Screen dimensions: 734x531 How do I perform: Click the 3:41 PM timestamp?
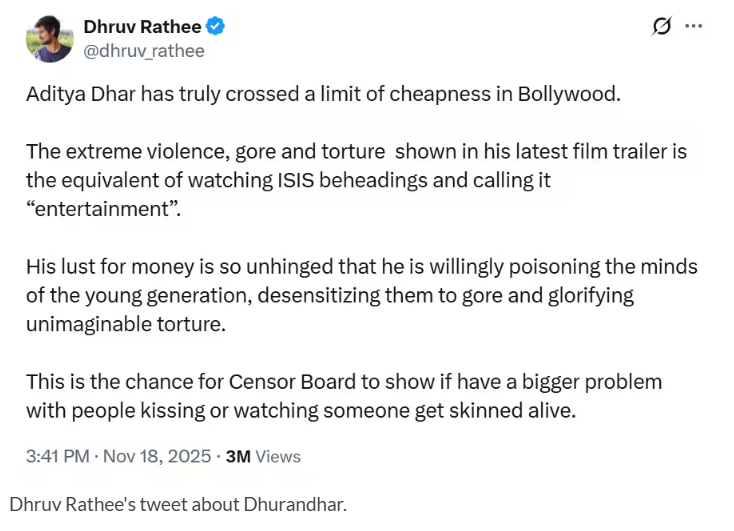58,456
